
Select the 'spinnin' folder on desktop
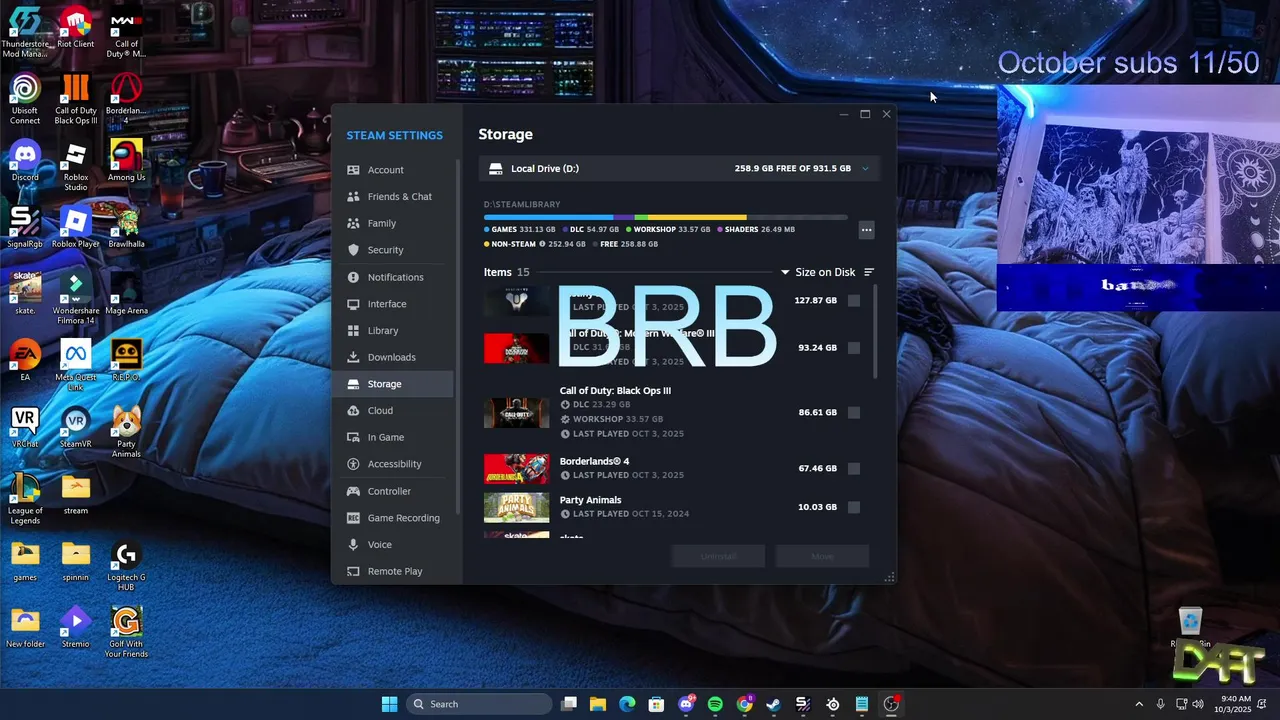tap(76, 561)
